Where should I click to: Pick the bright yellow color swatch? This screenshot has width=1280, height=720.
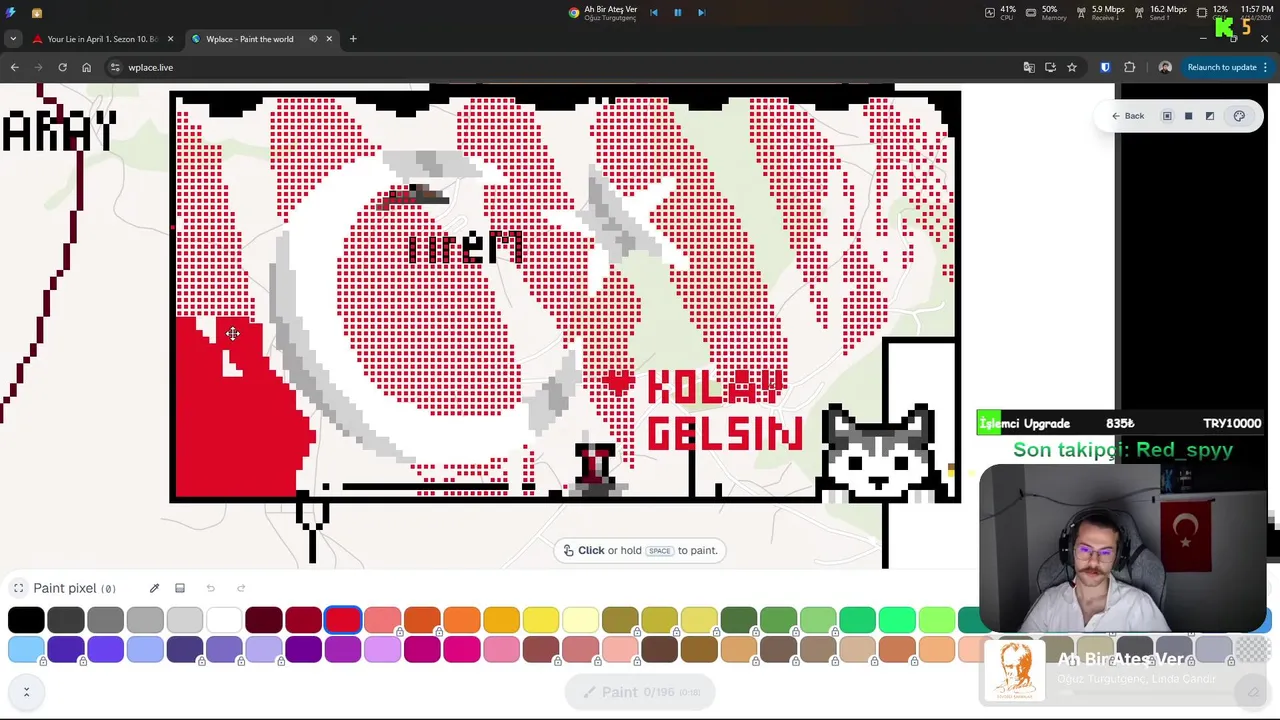pyautogui.click(x=541, y=620)
